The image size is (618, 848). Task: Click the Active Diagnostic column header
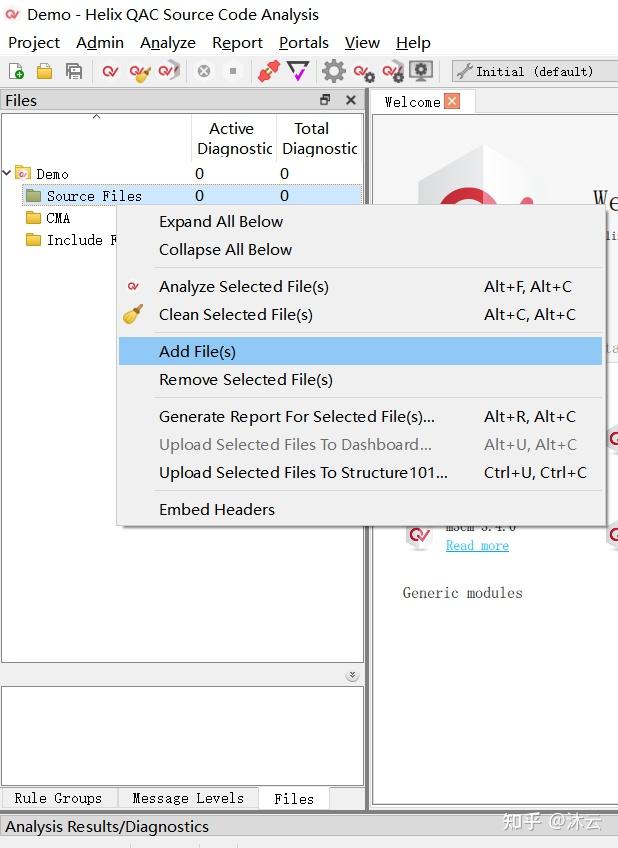tap(233, 138)
